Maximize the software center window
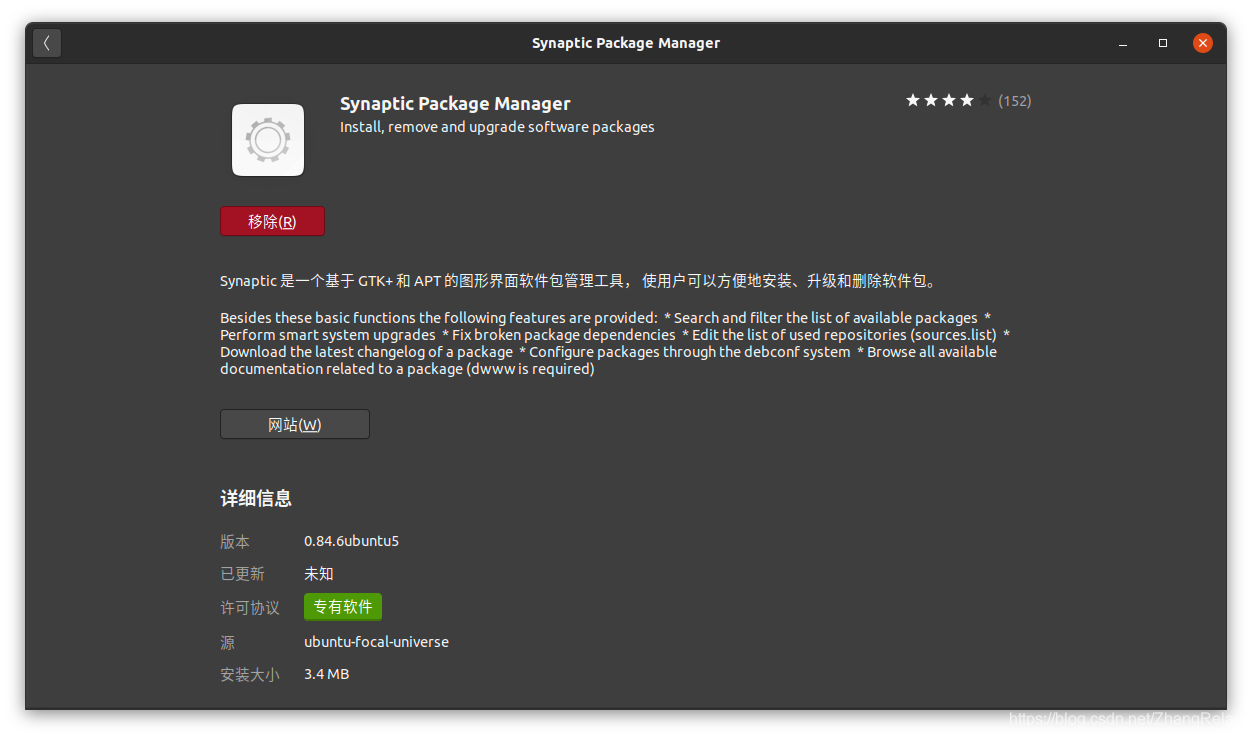The width and height of the screenshot is (1252, 738). [1163, 43]
